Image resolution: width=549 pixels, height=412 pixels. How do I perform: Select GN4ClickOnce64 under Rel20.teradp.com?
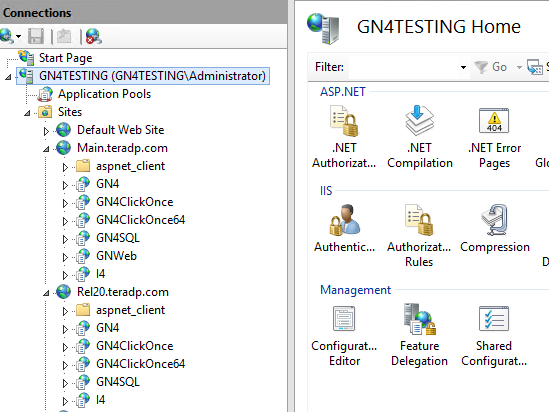click(140, 364)
